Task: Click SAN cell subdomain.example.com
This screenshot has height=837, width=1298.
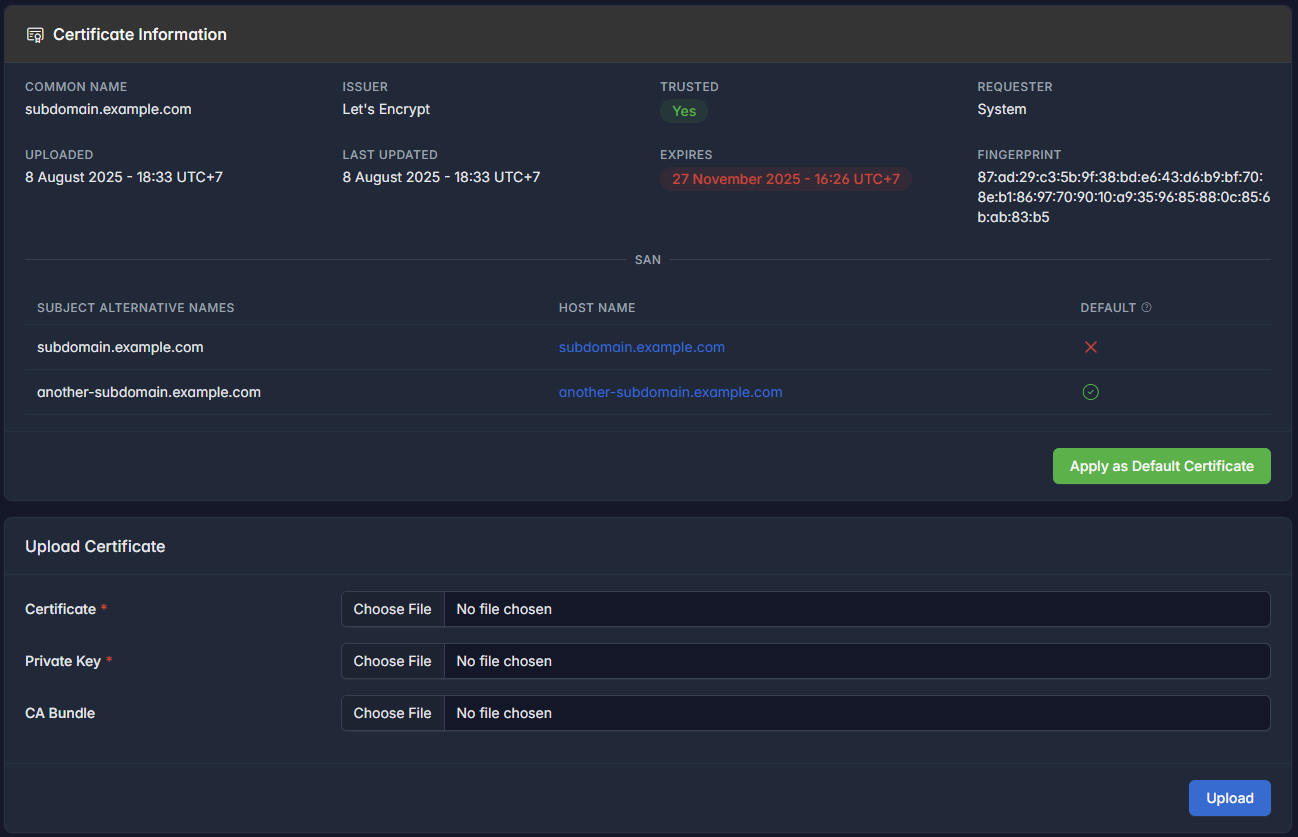Action: click(x=120, y=347)
